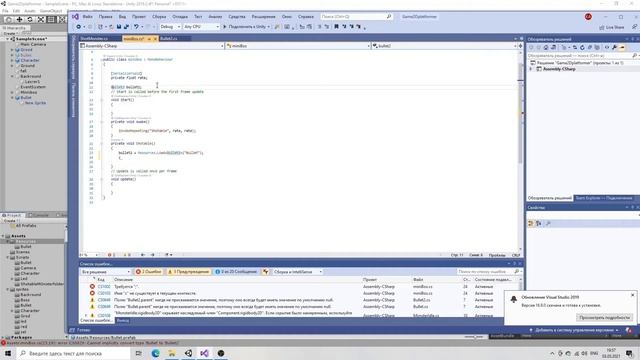Expand the Assembly-CSharp node in Solution Explorer

[x=531, y=69]
